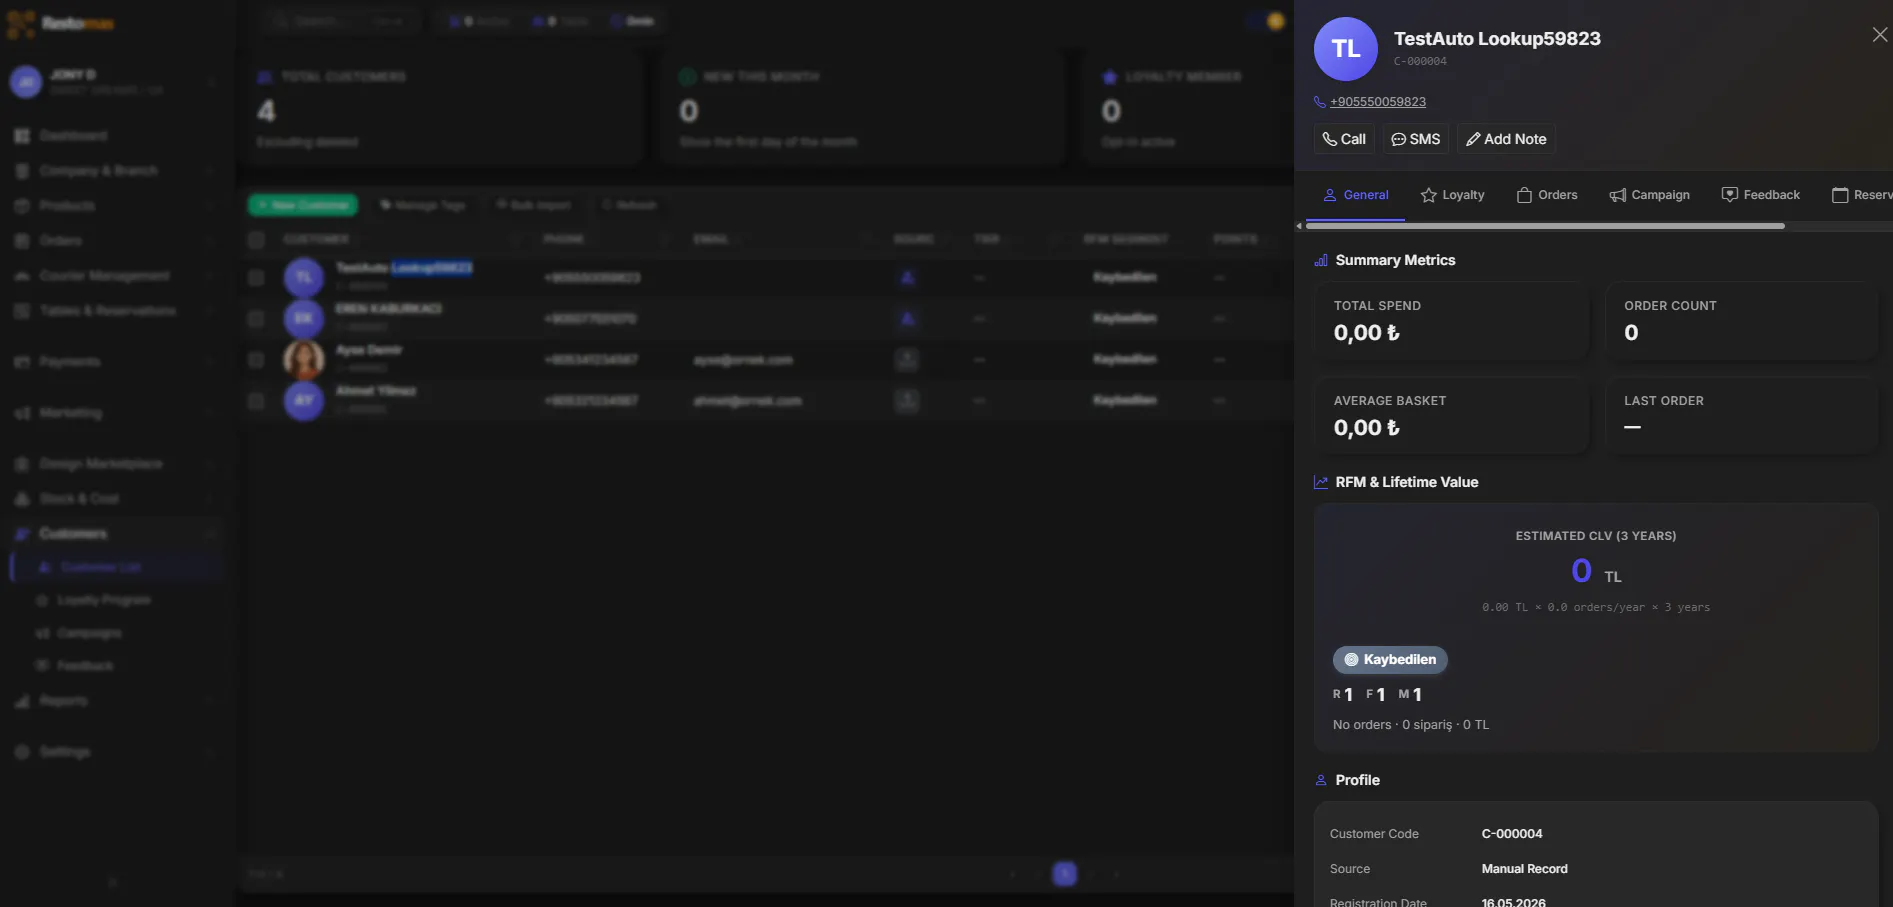The image size is (1893, 907).
Task: Open phone number +905550059823 link
Action: (x=1377, y=102)
